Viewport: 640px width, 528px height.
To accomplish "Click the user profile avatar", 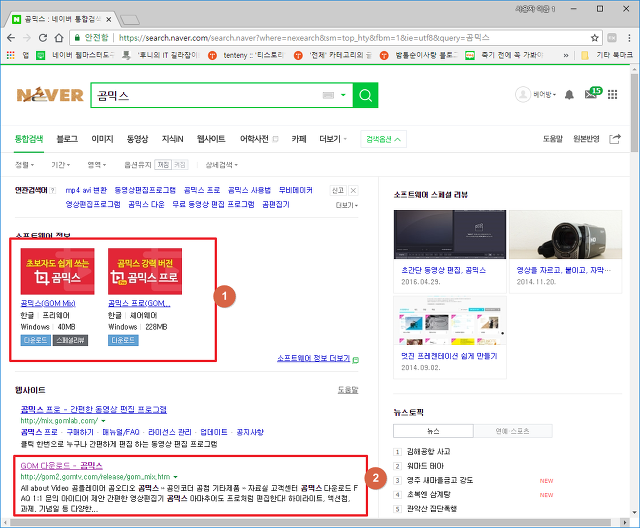I will pyautogui.click(x=523, y=95).
